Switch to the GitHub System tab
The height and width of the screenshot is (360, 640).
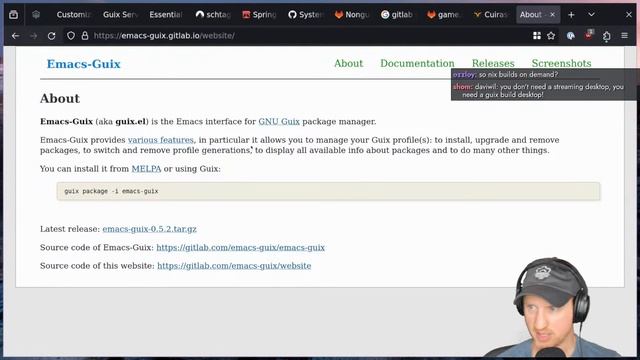coord(306,15)
